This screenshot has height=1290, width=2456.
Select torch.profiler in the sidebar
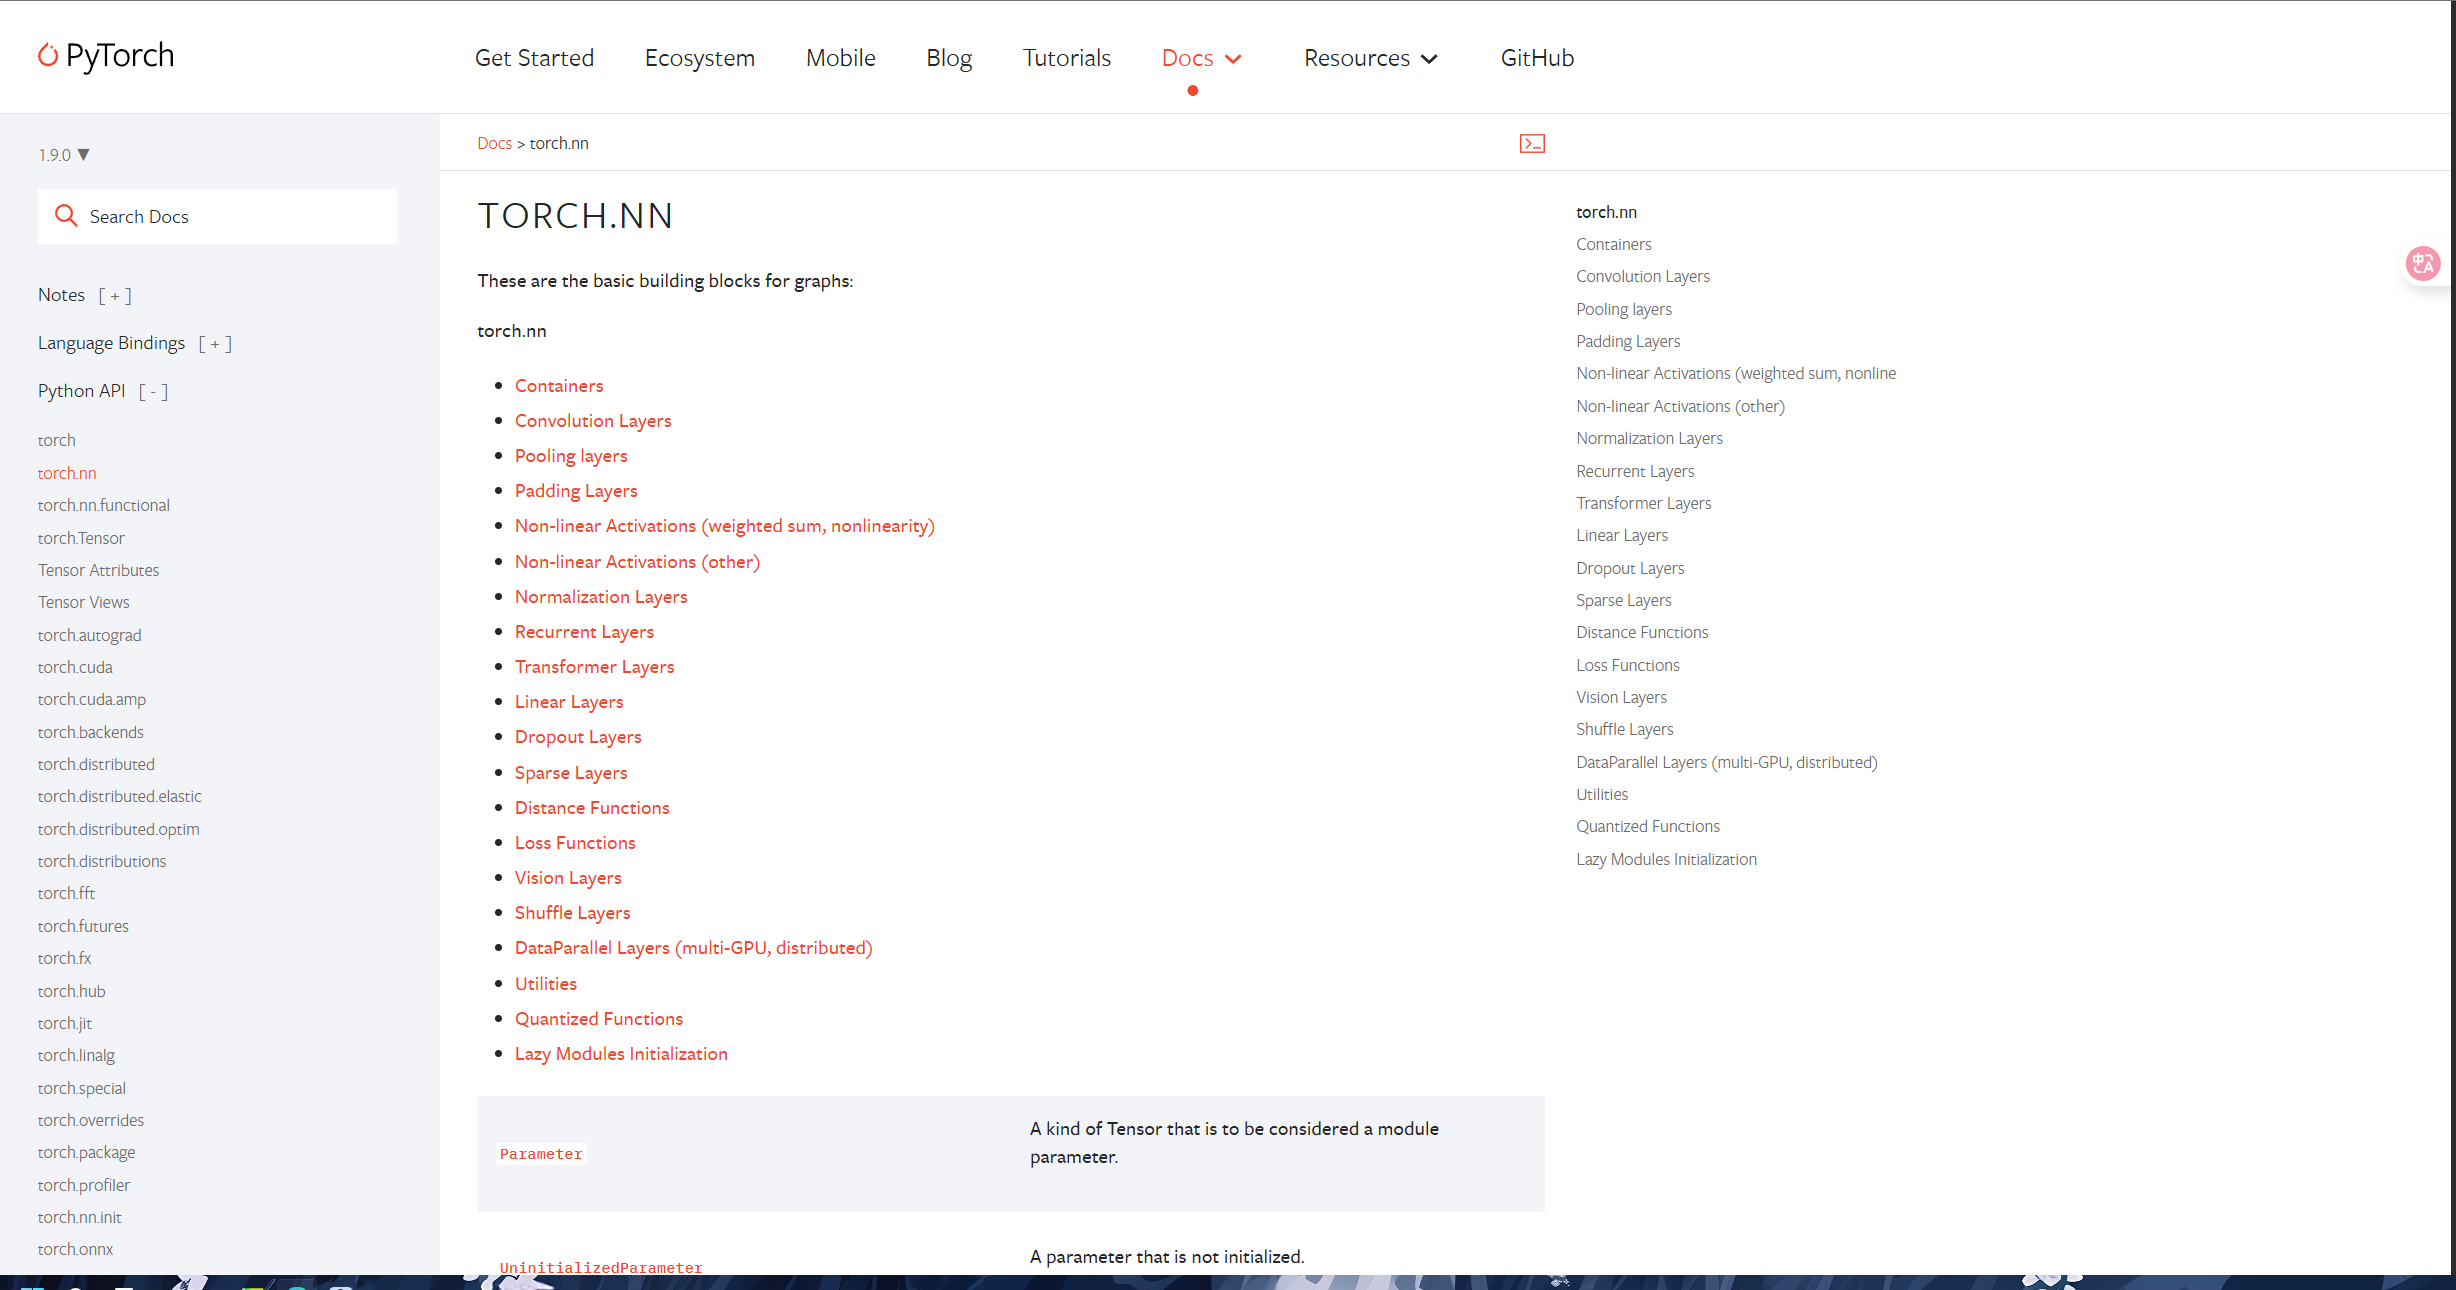(84, 1185)
